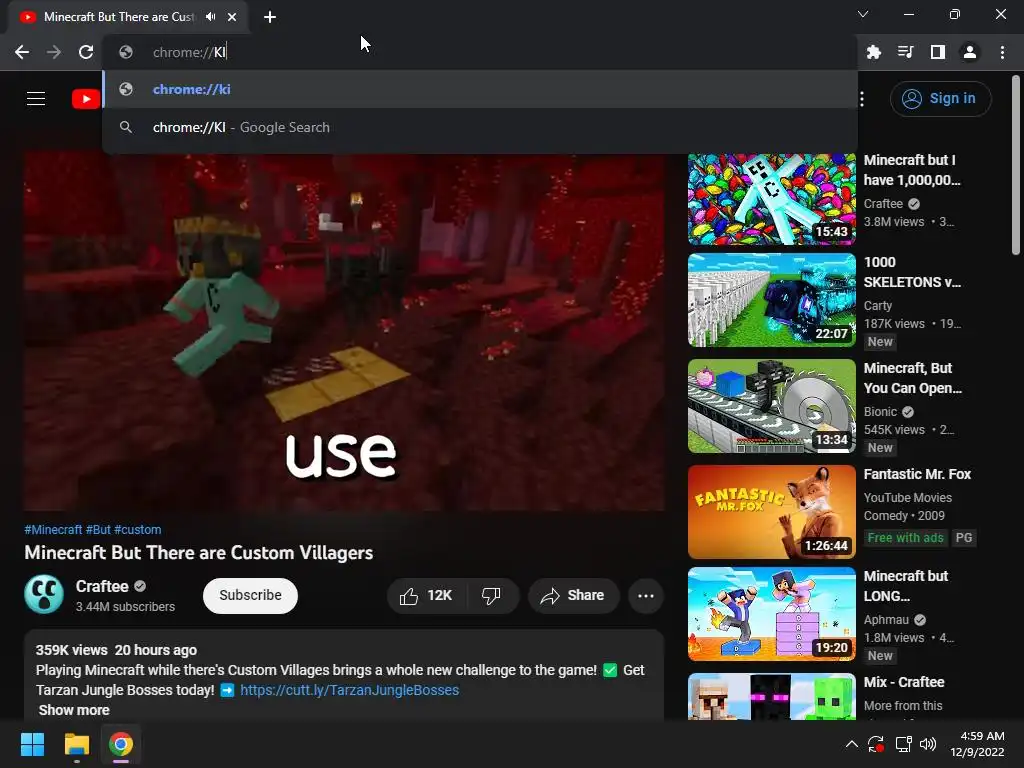Click the Free with ads badge
The image size is (1024, 768).
(x=905, y=537)
